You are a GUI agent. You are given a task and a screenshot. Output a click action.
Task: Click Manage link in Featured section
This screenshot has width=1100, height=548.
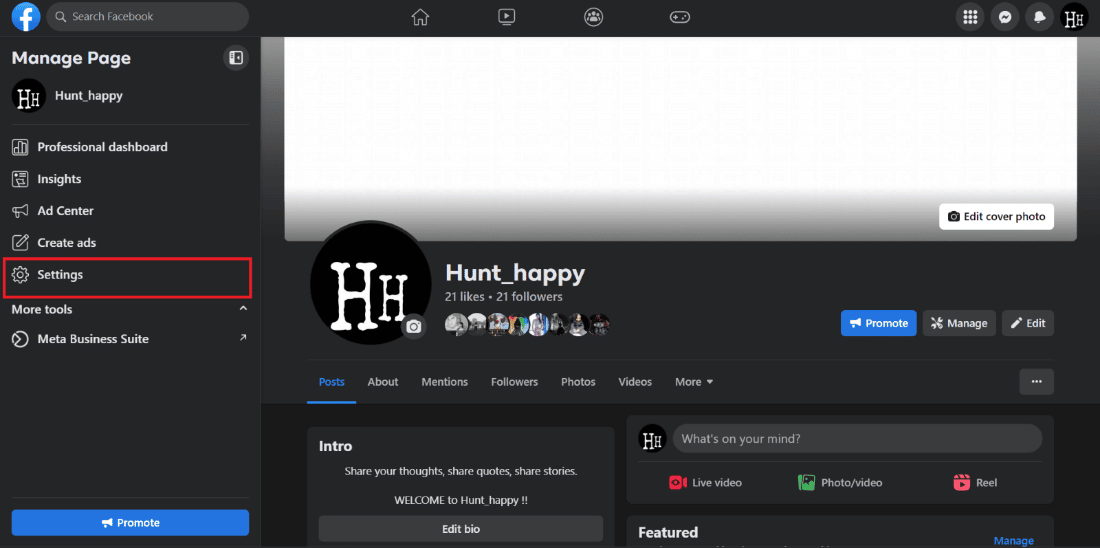(1014, 540)
